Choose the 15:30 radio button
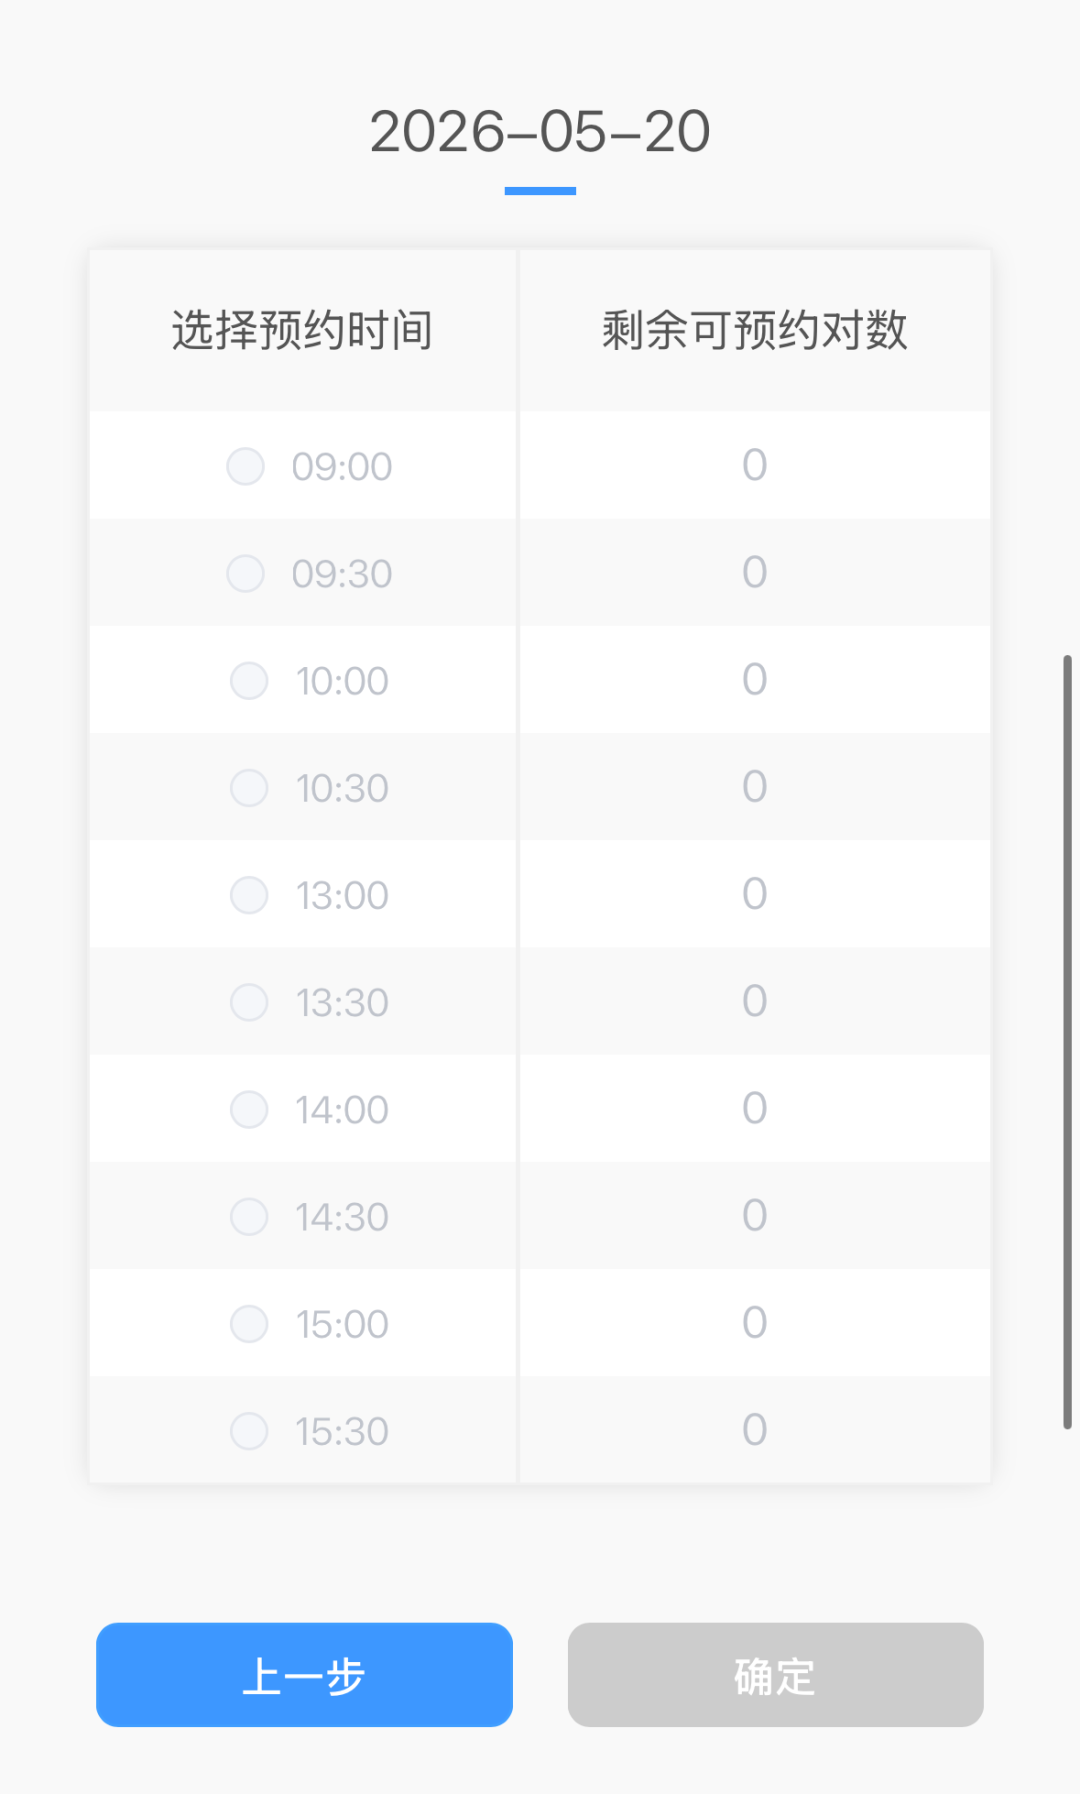 (x=249, y=1431)
